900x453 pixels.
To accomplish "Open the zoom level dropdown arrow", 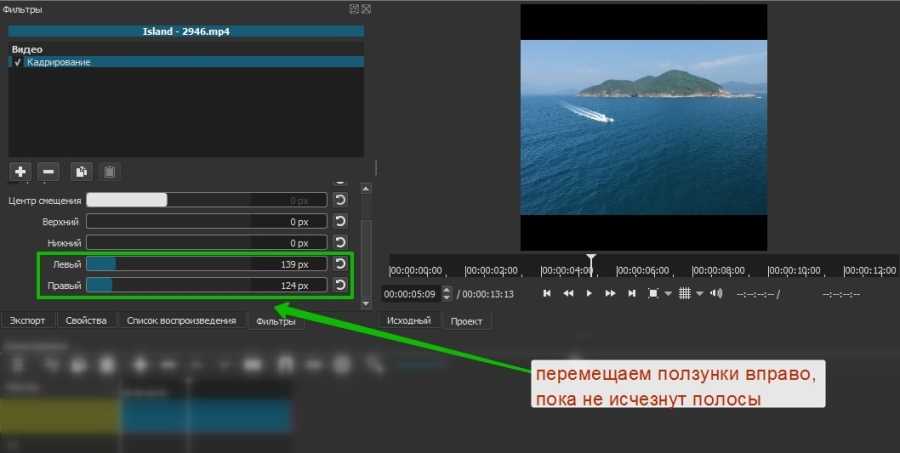I will 668,294.
